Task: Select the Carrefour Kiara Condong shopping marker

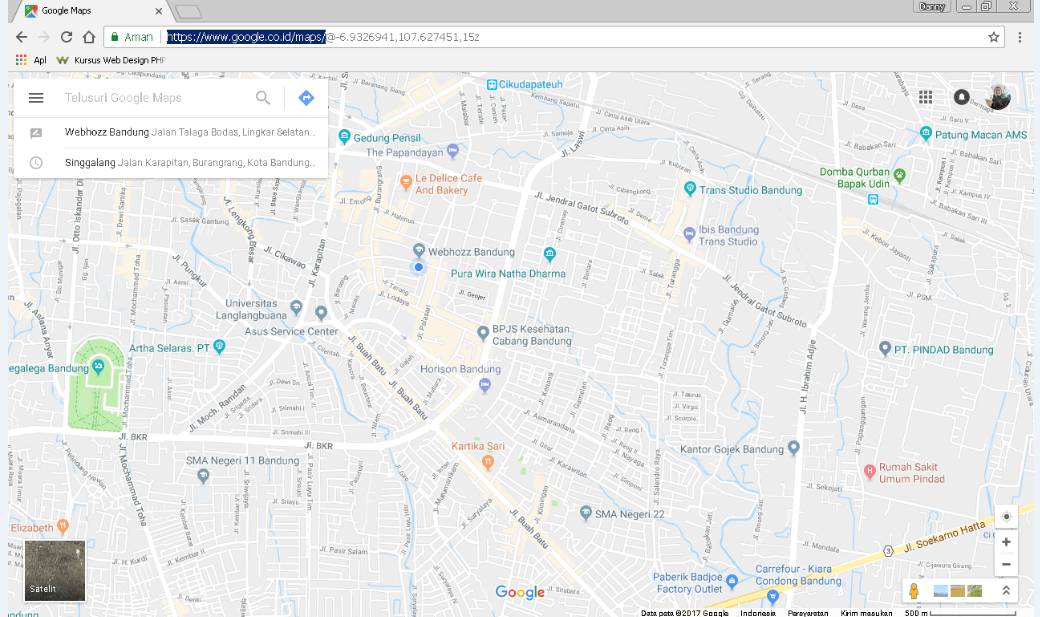Action: point(772,596)
